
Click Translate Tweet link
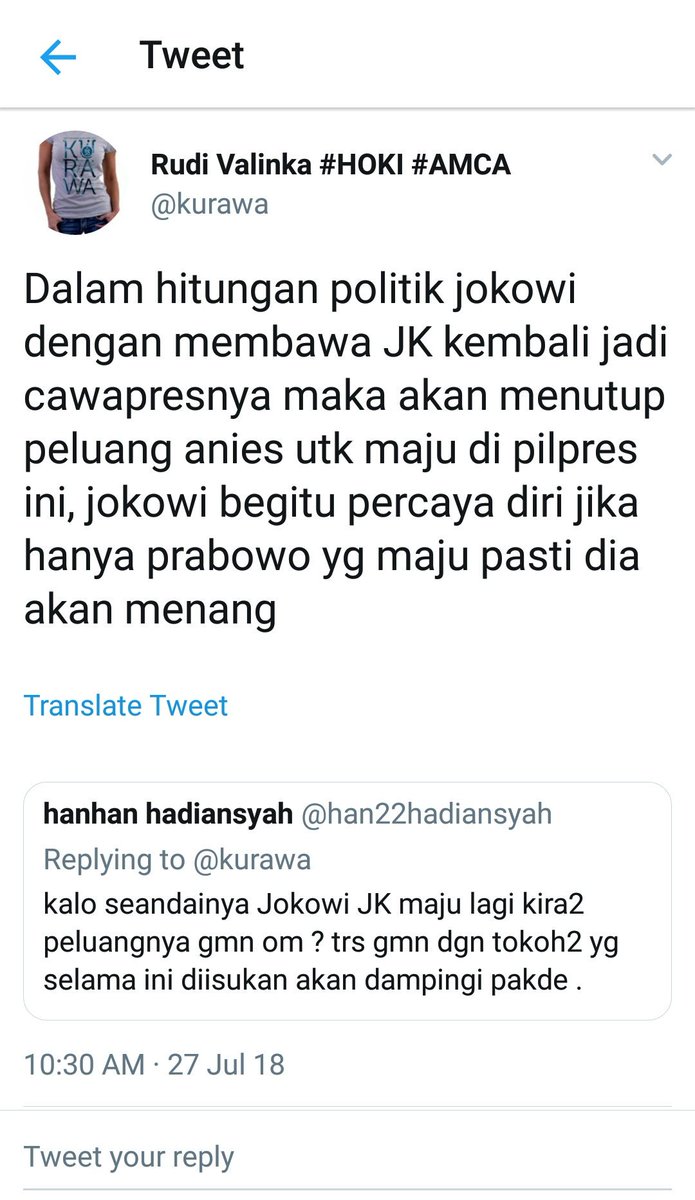(x=126, y=705)
